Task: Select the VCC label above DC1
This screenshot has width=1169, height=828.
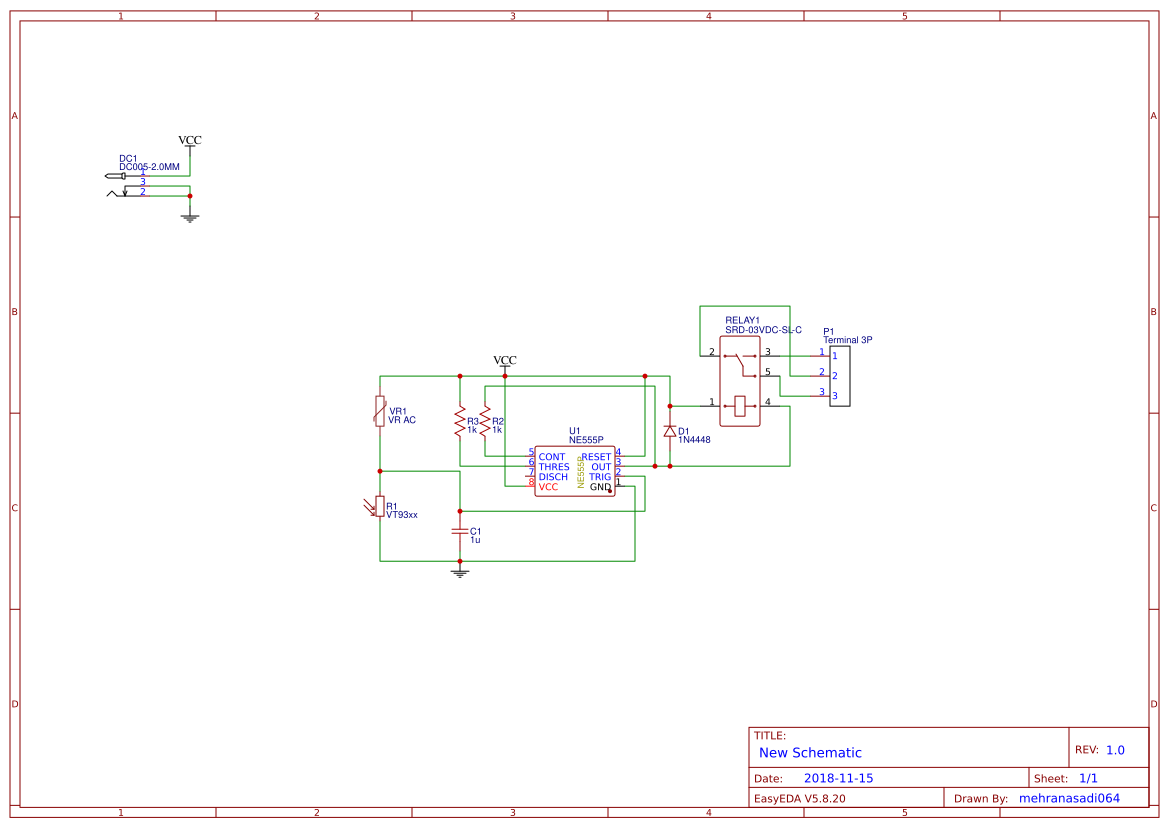Action: [189, 139]
